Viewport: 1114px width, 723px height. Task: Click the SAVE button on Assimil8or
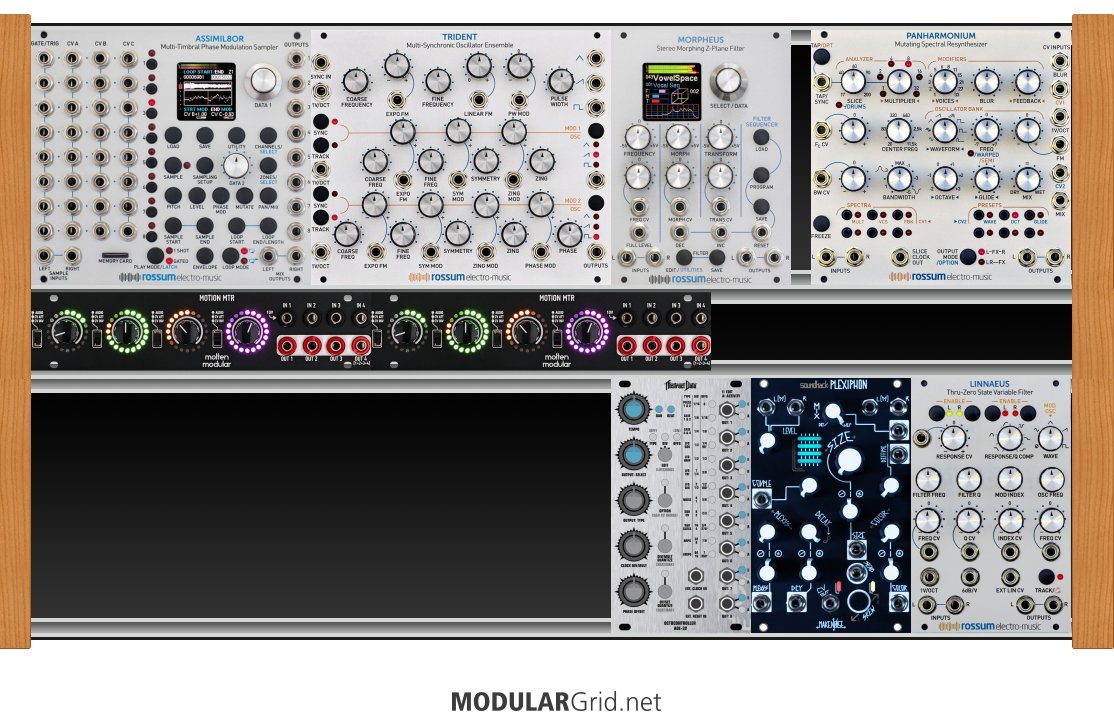pyautogui.click(x=205, y=136)
